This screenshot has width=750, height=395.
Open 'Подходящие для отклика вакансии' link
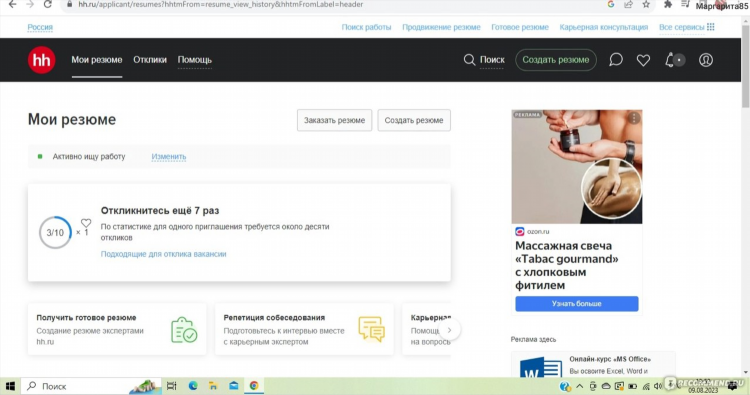[x=164, y=254]
